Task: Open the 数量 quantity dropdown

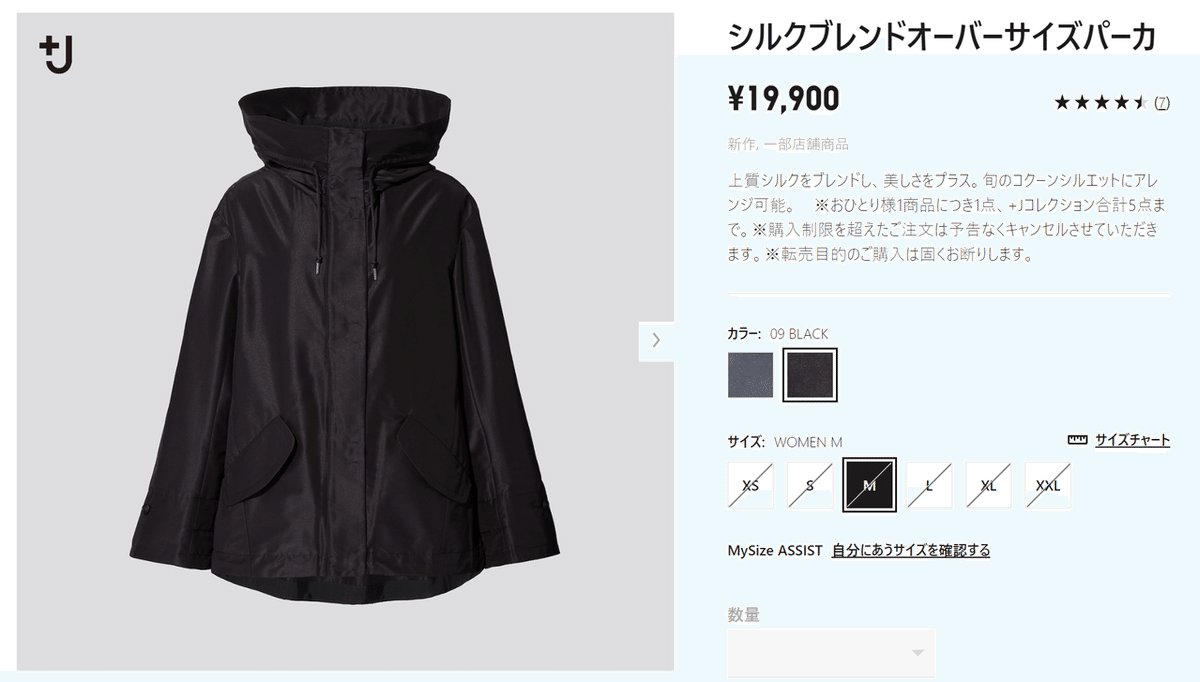Action: (x=831, y=652)
